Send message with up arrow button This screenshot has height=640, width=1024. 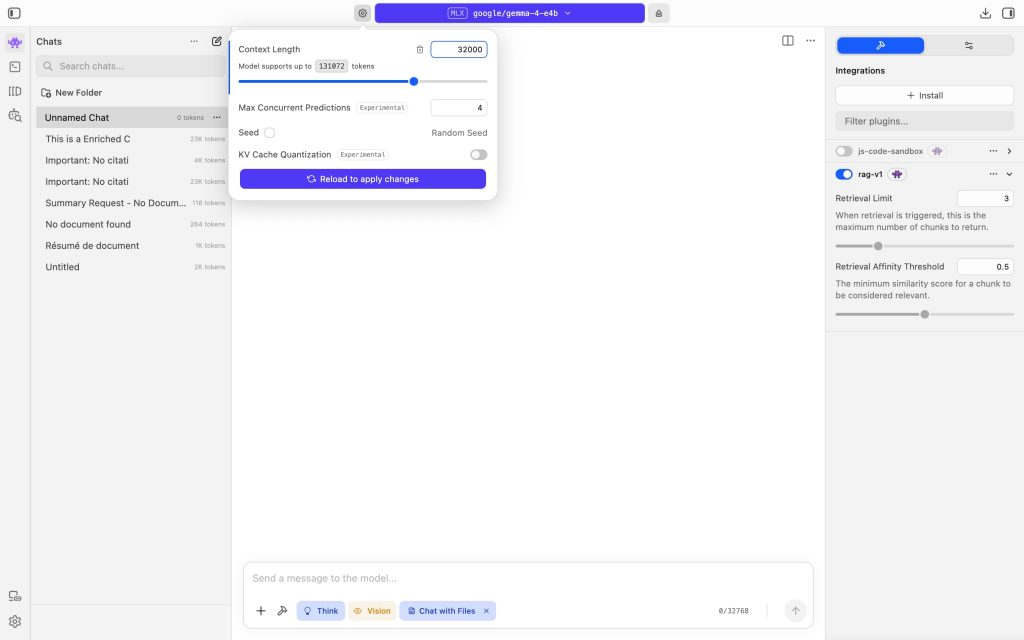point(795,611)
